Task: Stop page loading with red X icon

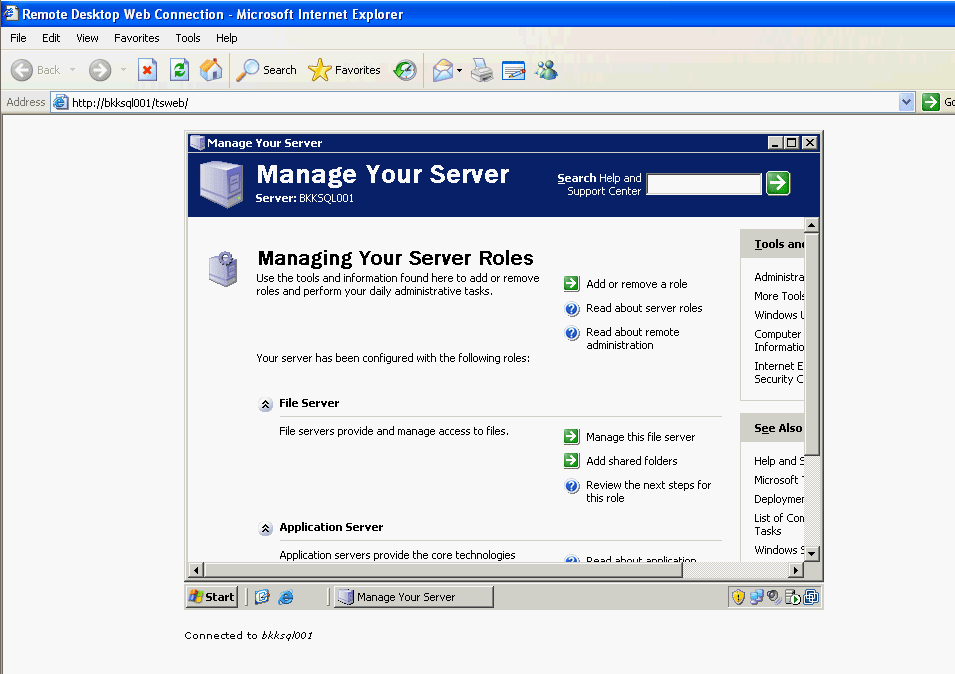Action: coord(147,70)
